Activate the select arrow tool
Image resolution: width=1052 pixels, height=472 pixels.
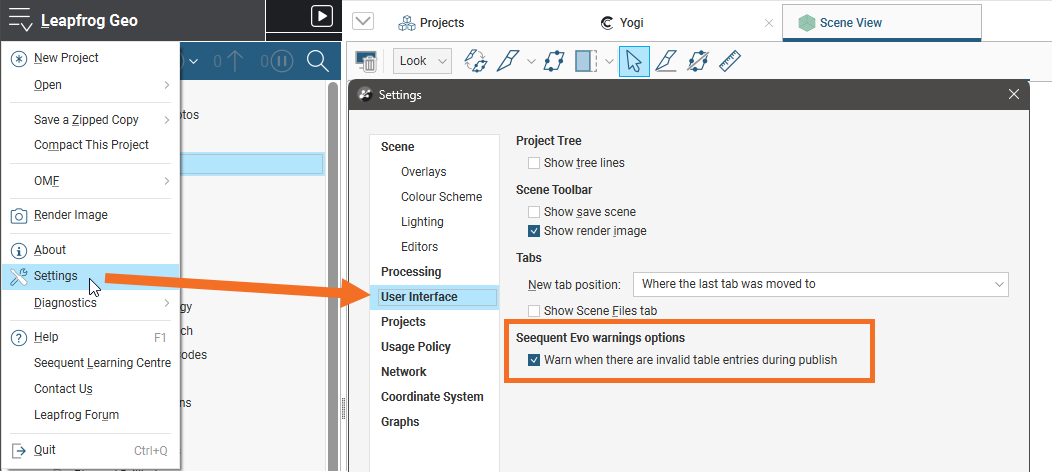[x=632, y=61]
